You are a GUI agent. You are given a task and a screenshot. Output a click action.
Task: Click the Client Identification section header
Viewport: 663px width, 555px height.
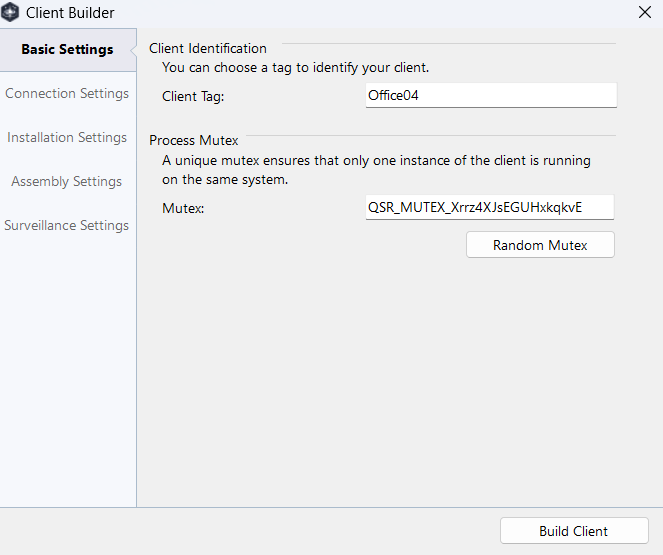[x=208, y=49]
